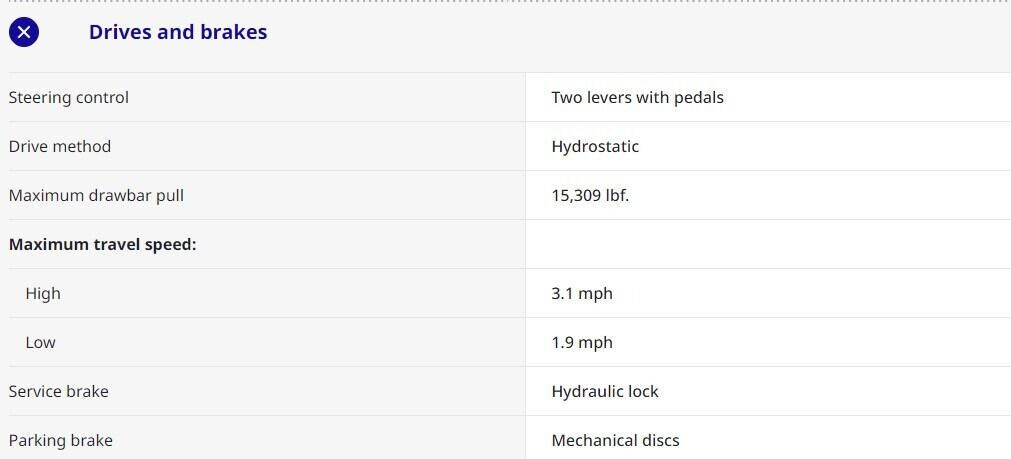Select the Service brake label

(59, 392)
